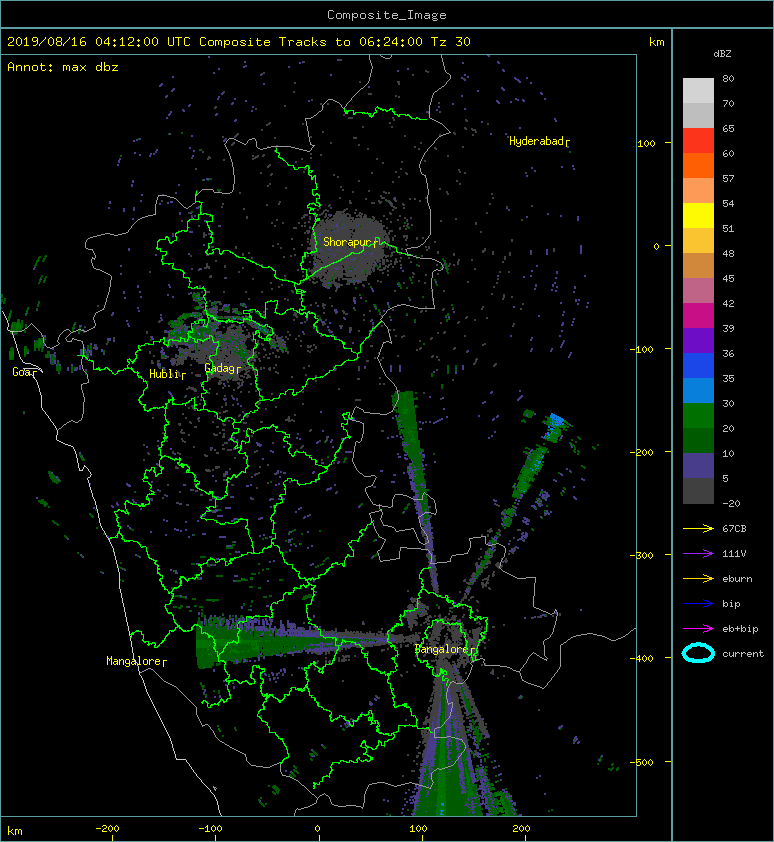The image size is (774, 842).
Task: Click the 67CB legend label
Action: (734, 528)
